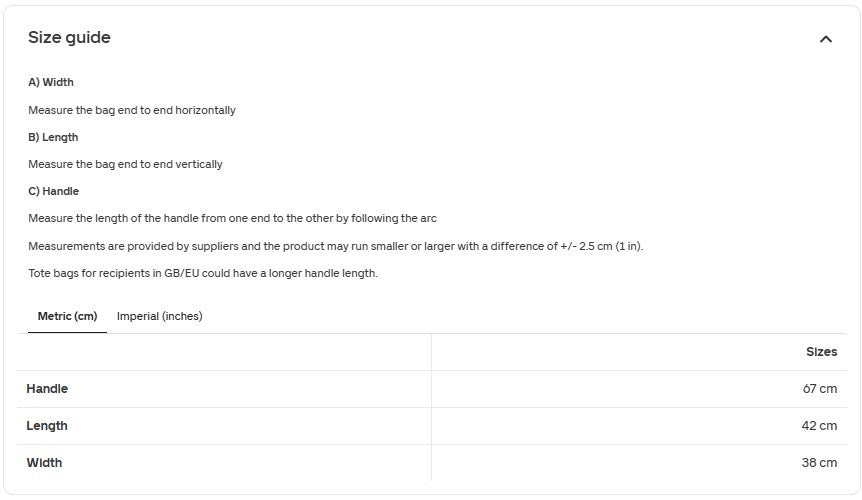Click the C) Handle heading
Viewport: 862px width, 500px height.
(x=53, y=191)
